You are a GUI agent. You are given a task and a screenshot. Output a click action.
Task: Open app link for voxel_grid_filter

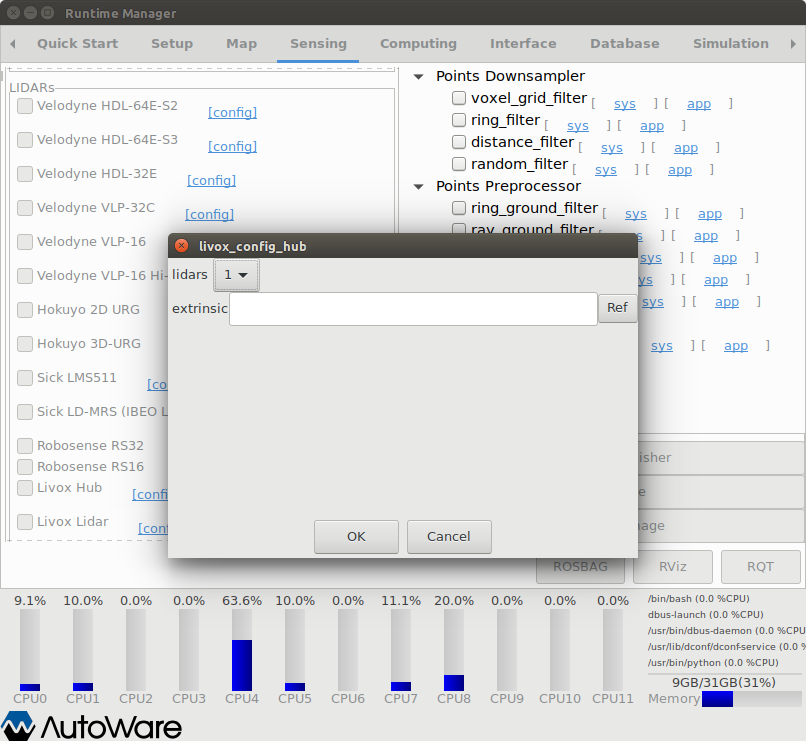[x=699, y=104]
